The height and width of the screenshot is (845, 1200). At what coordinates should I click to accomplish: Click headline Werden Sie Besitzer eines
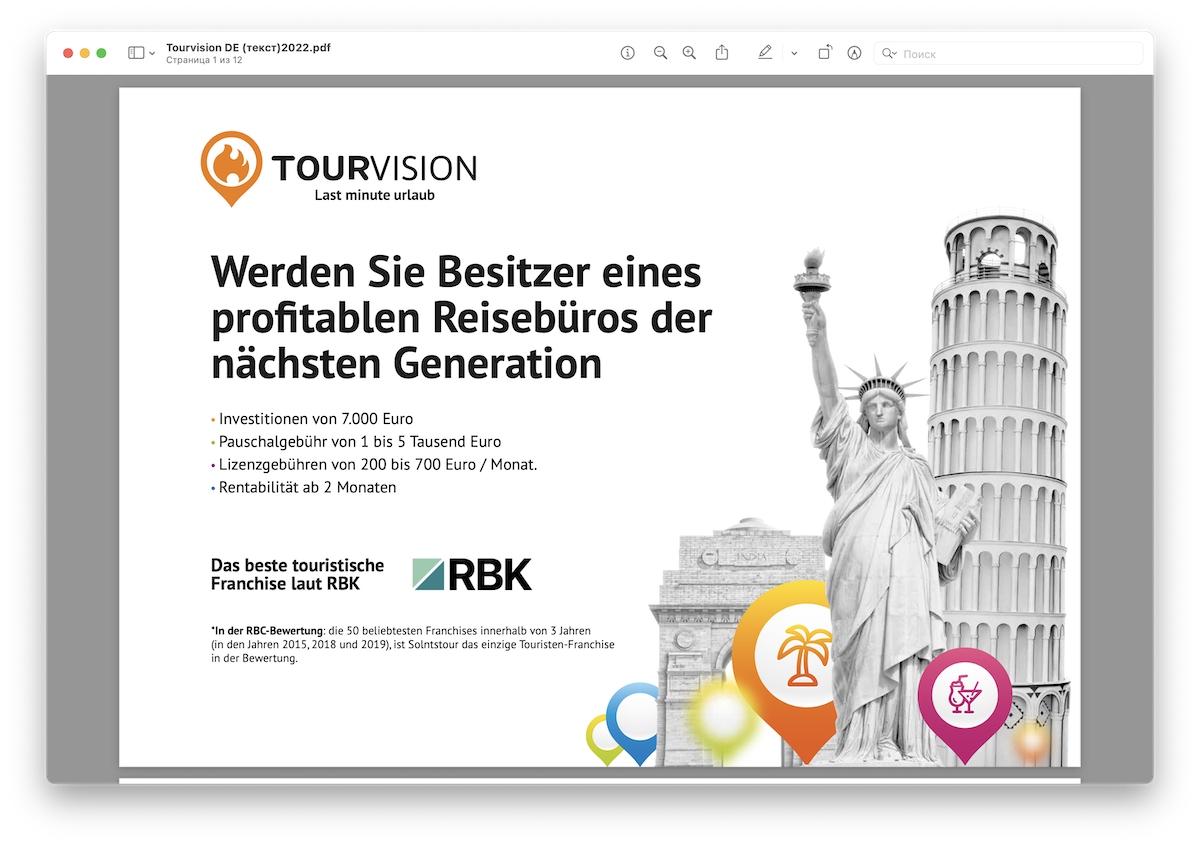tap(456, 272)
